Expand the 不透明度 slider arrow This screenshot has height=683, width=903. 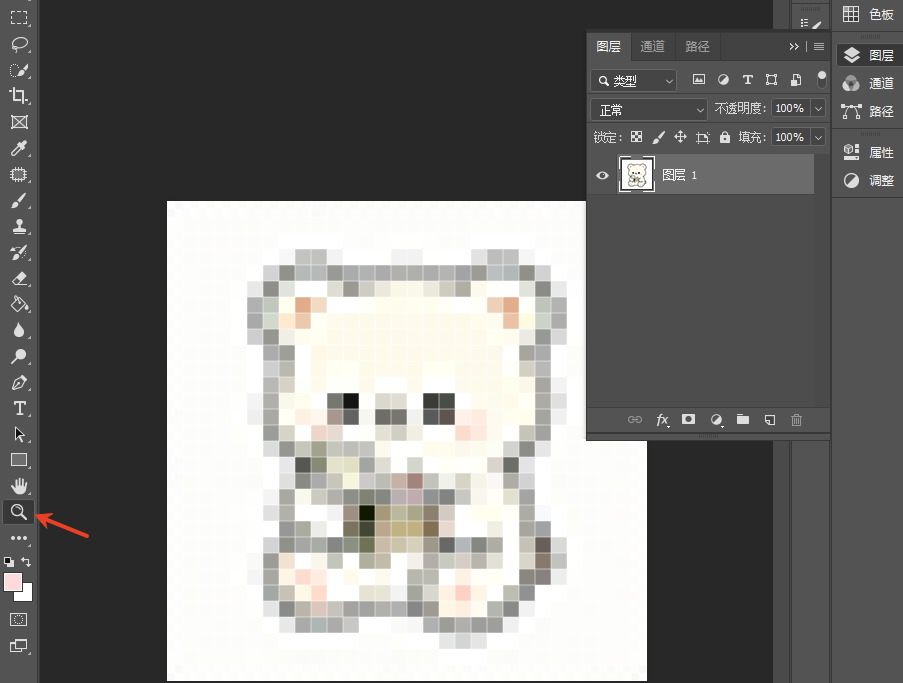(818, 108)
